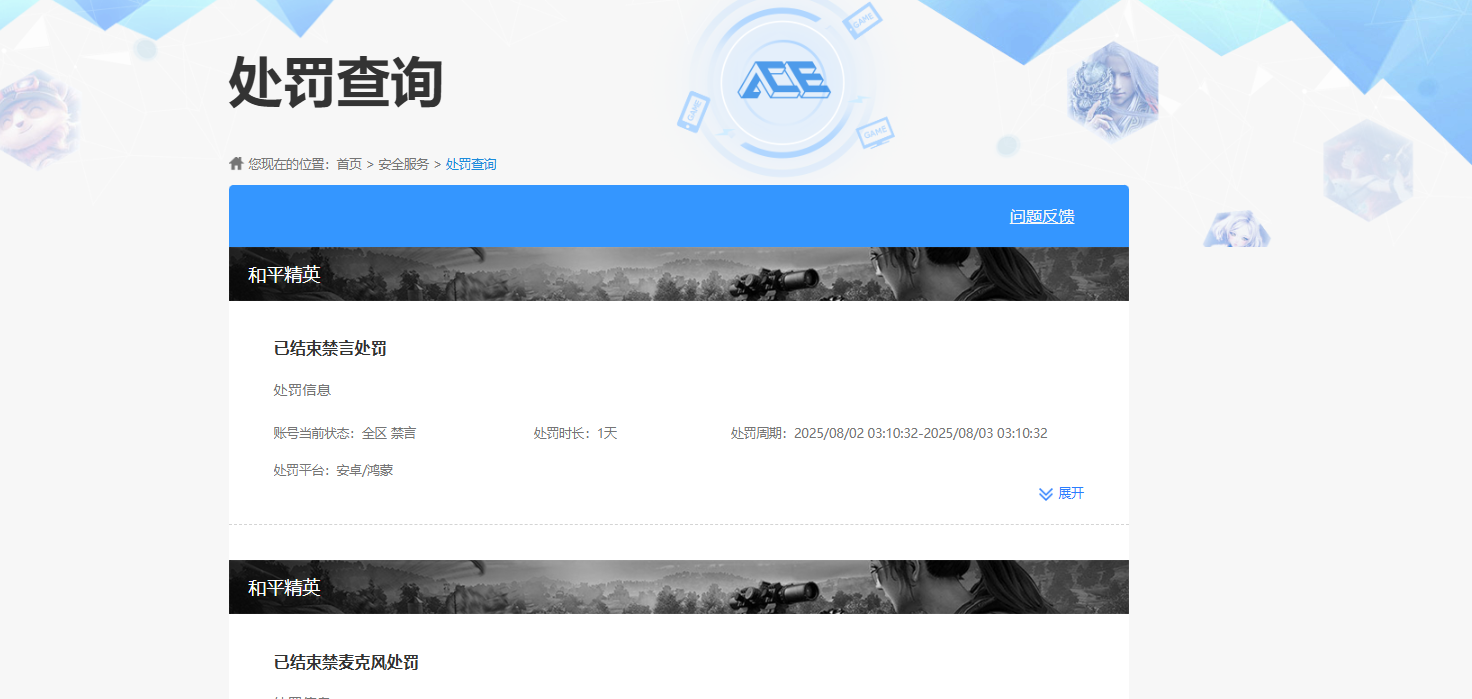This screenshot has width=1472, height=699.
Task: Click the Teemo character image at the left edge
Action: click(x=37, y=115)
